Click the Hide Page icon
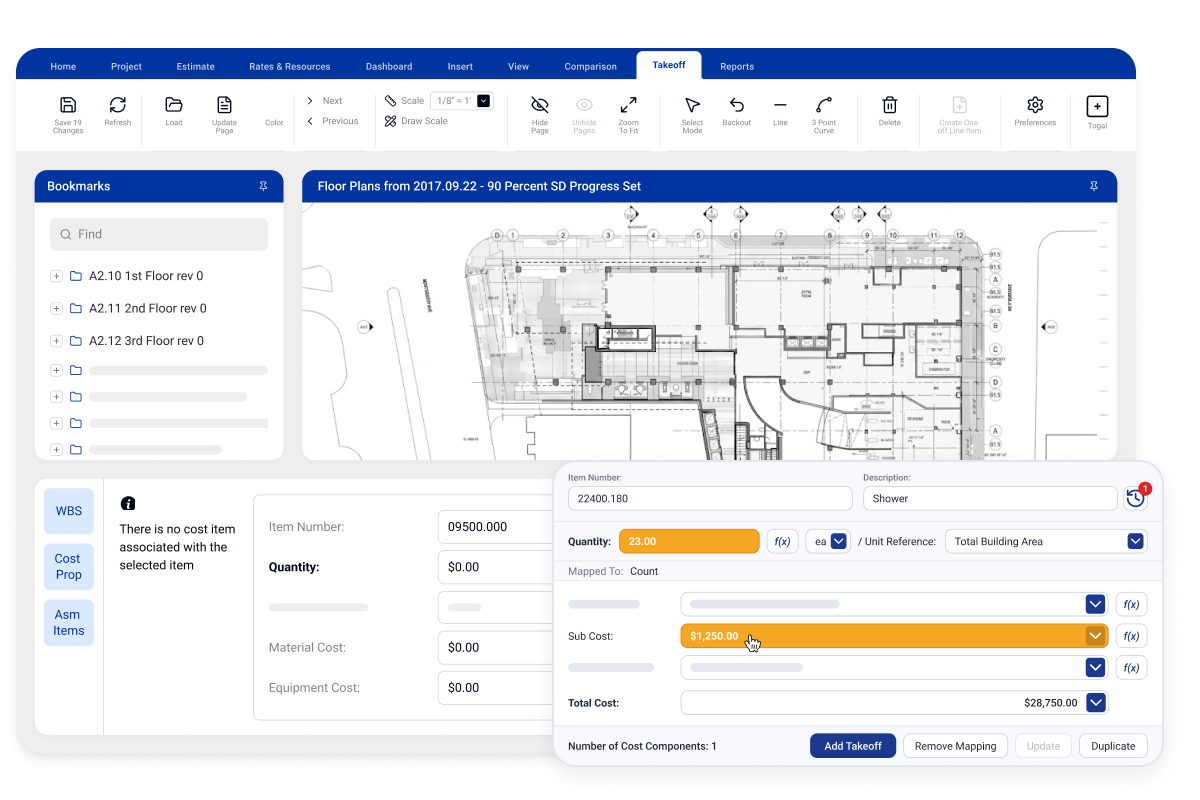This screenshot has width=1200, height=800. click(x=540, y=105)
